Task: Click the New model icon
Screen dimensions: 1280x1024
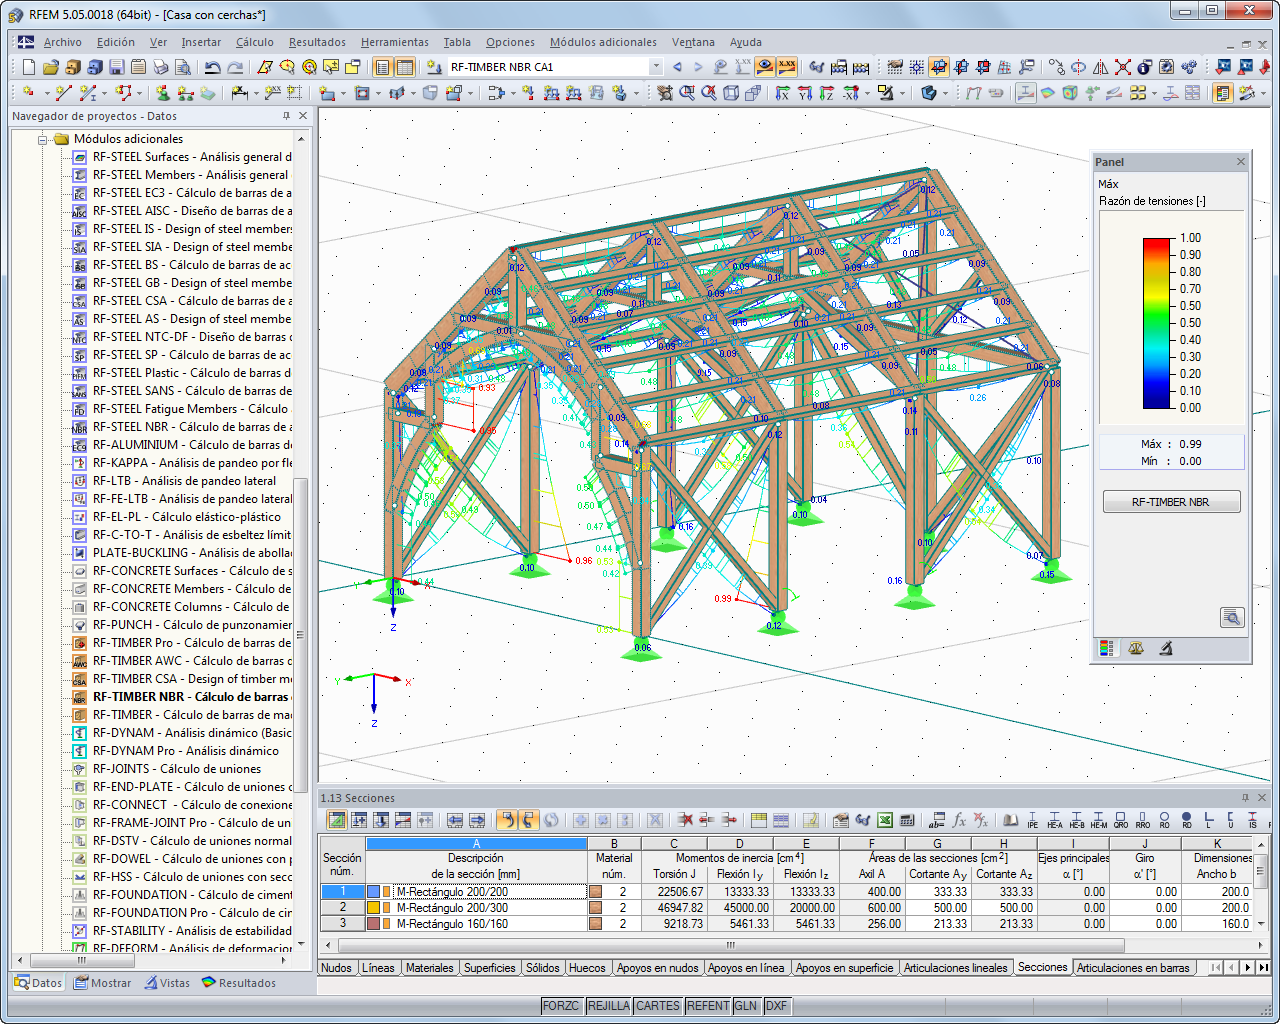Action: [x=28, y=67]
